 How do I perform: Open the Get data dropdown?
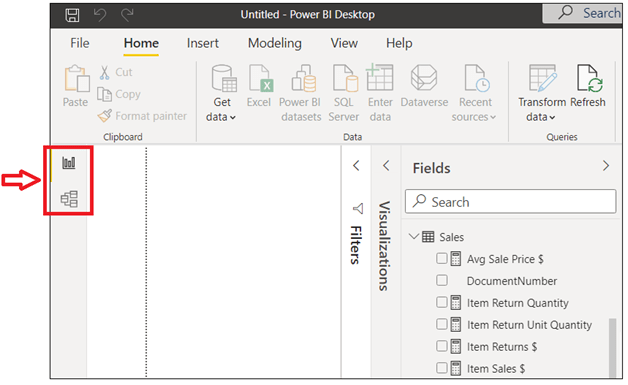[x=221, y=93]
